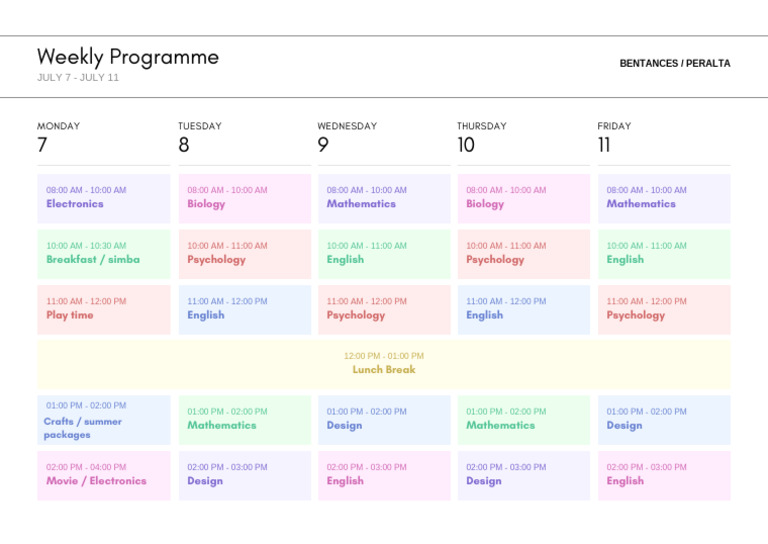Open Wednesday's English 10:00 AM block
768x544 pixels.
[x=384, y=254]
